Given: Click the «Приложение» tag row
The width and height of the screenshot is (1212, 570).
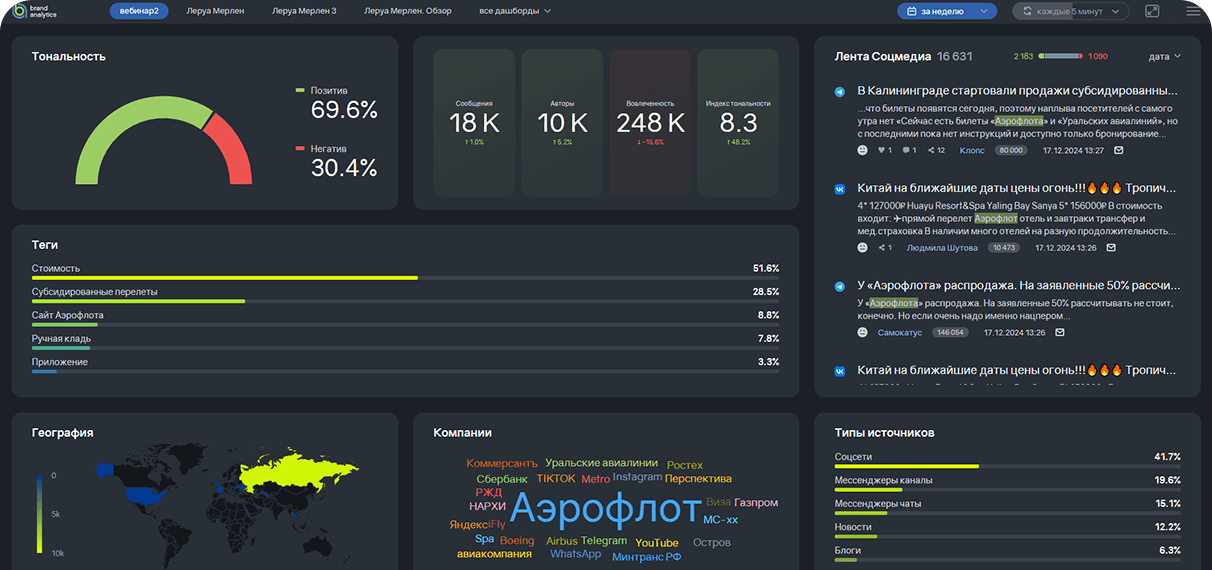Looking at the screenshot, I should [405, 366].
